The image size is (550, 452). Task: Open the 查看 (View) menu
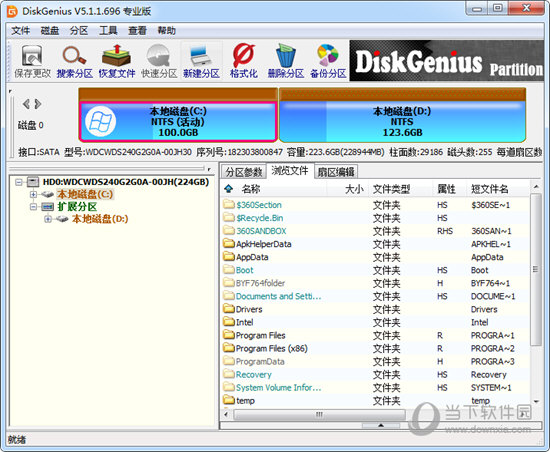(x=137, y=31)
